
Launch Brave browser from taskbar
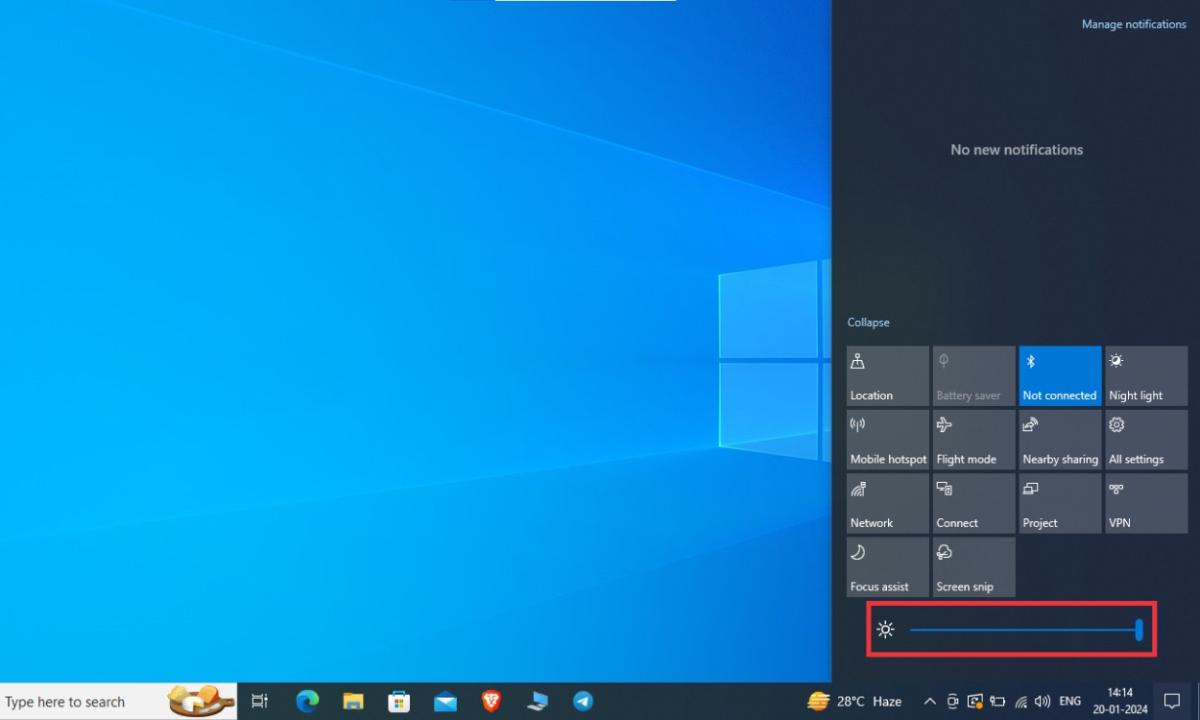point(491,701)
